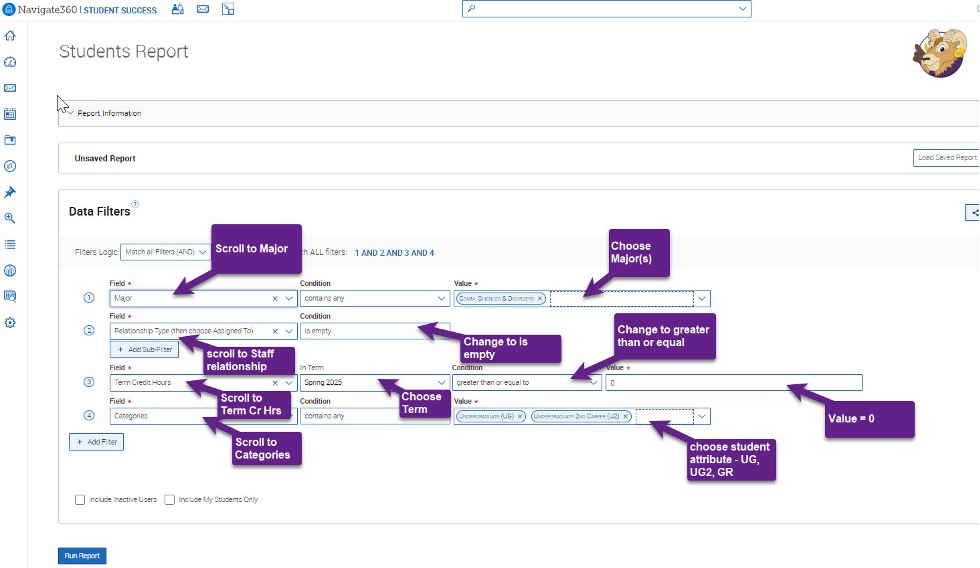Open the magnifier Advanced Search sidebar icon

click(x=10, y=218)
